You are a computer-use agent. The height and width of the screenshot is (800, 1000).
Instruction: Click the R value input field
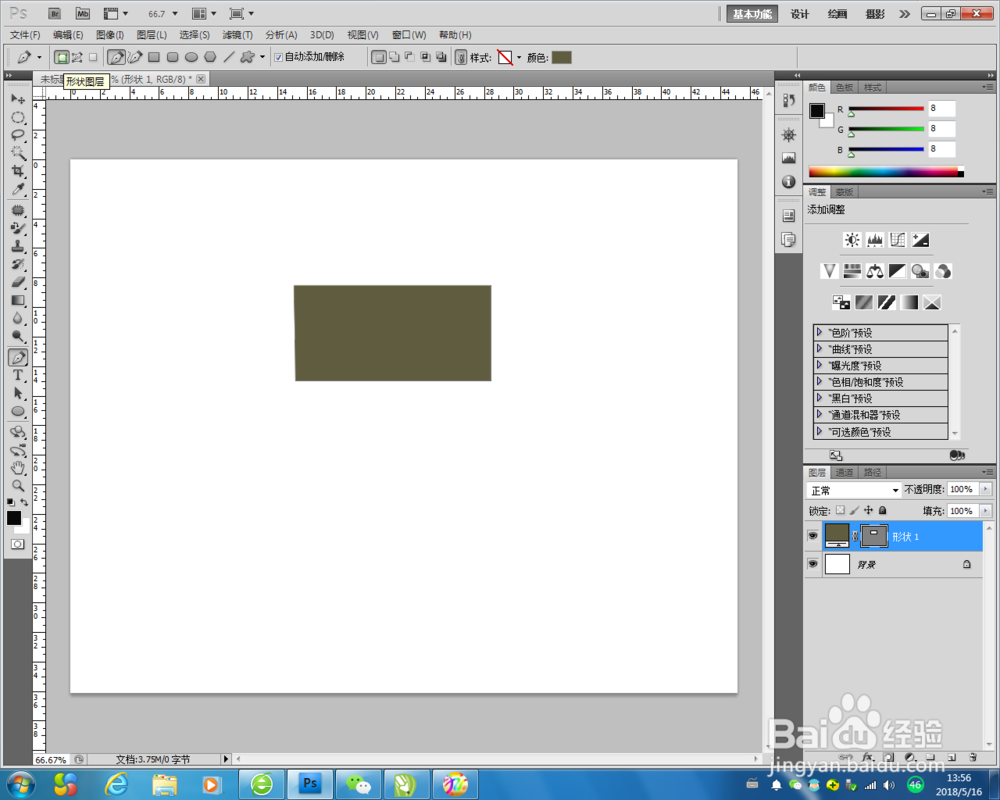tap(942, 108)
